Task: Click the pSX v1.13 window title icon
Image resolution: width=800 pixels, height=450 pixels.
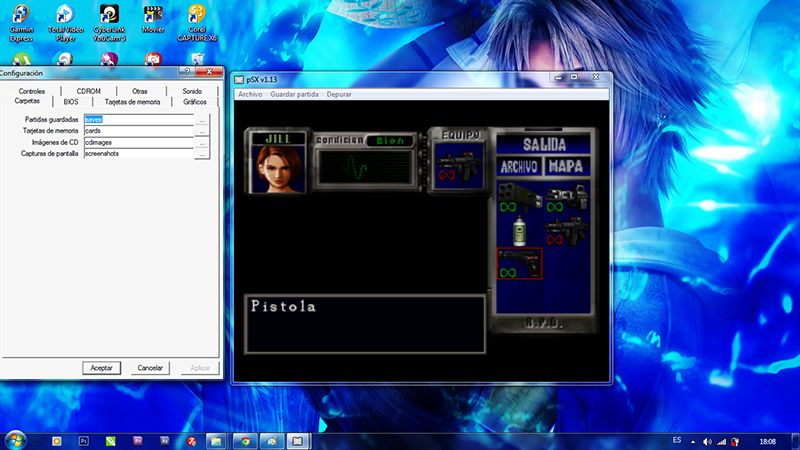Action: pyautogui.click(x=239, y=80)
